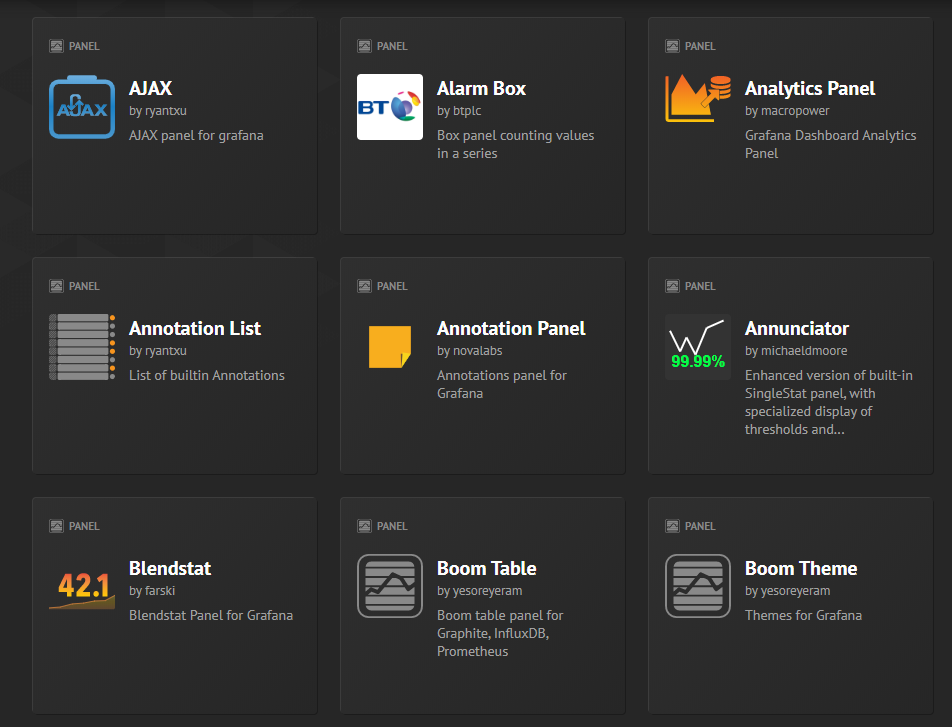The height and width of the screenshot is (727, 952).
Task: Click 'by ryantxu' under AJAX
Action: pos(158,111)
